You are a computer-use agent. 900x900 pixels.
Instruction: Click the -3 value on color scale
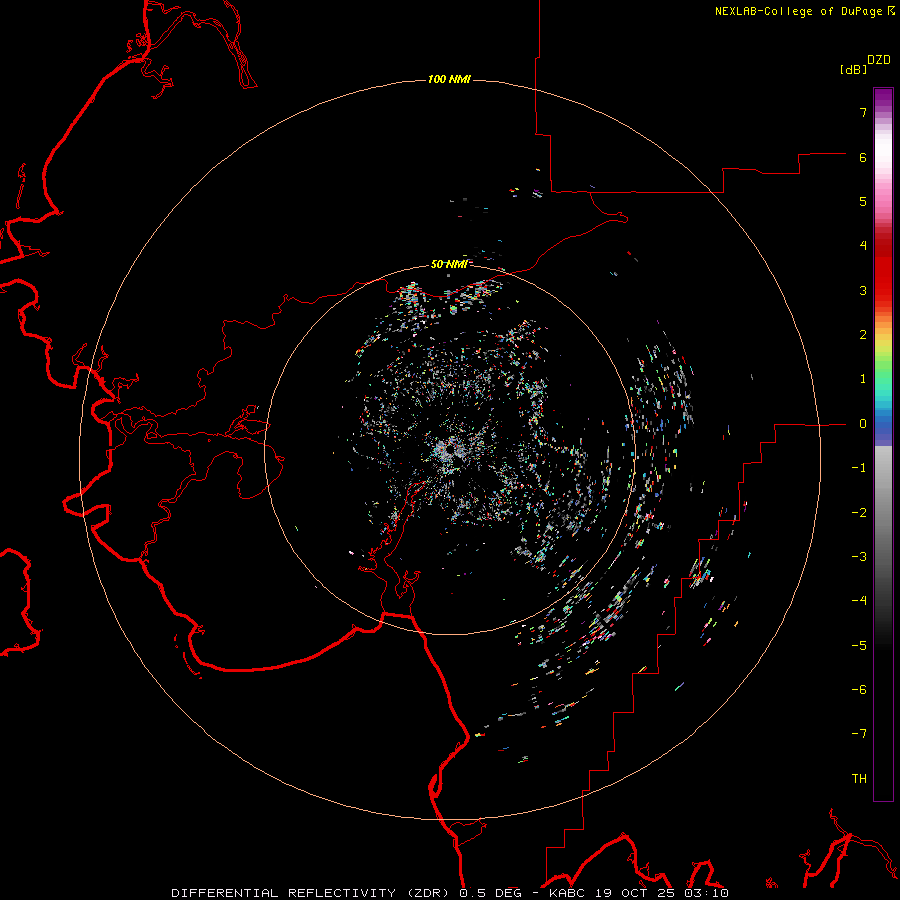[859, 556]
